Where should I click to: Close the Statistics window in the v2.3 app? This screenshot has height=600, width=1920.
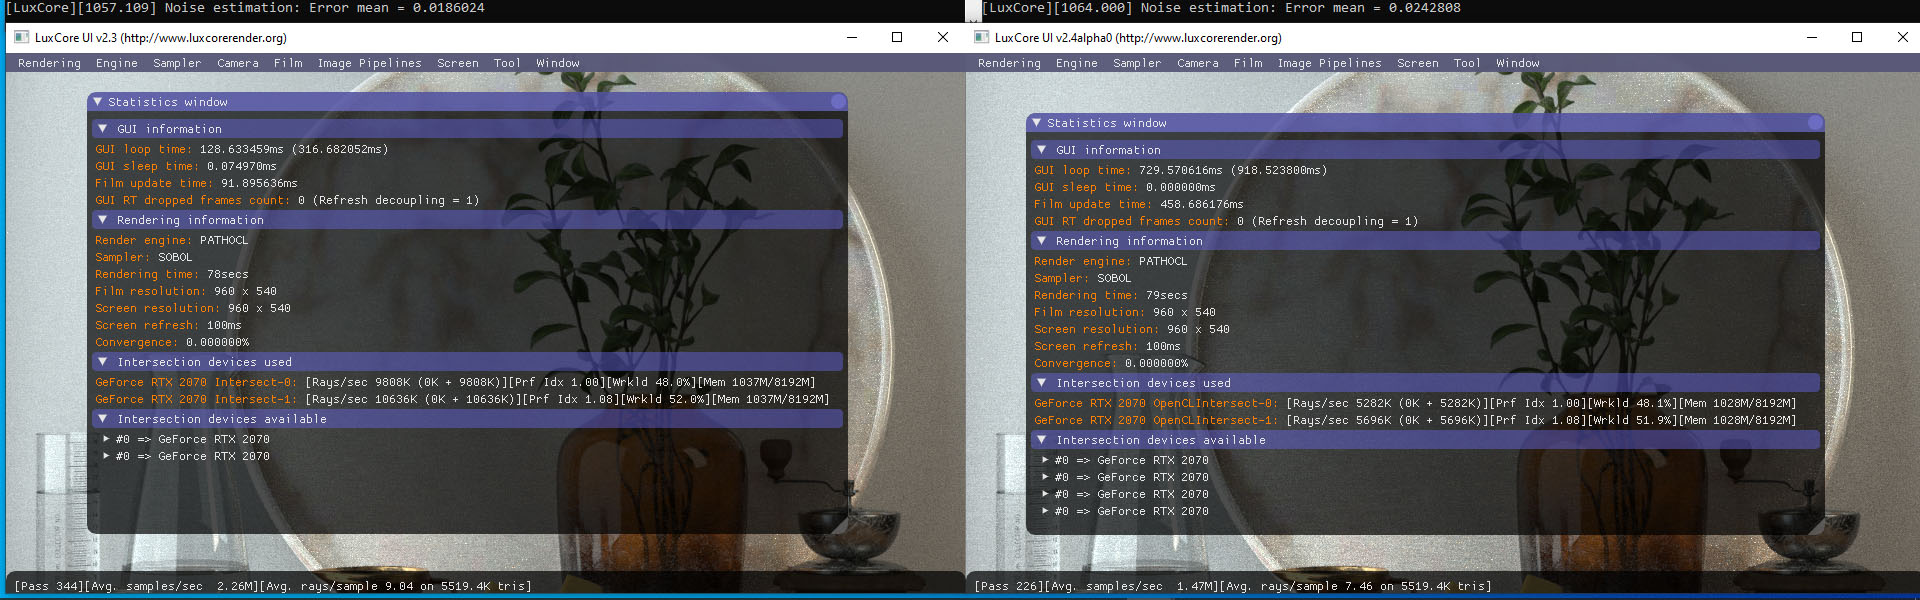coord(837,102)
